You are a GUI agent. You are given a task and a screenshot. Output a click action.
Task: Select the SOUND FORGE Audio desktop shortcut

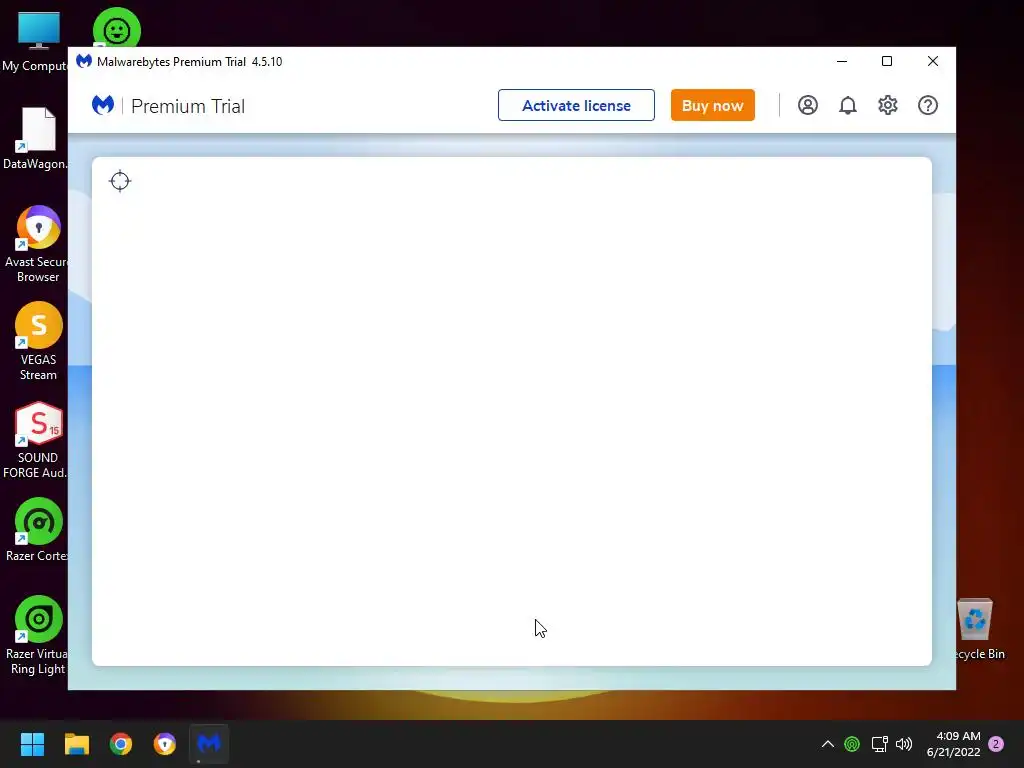click(36, 441)
